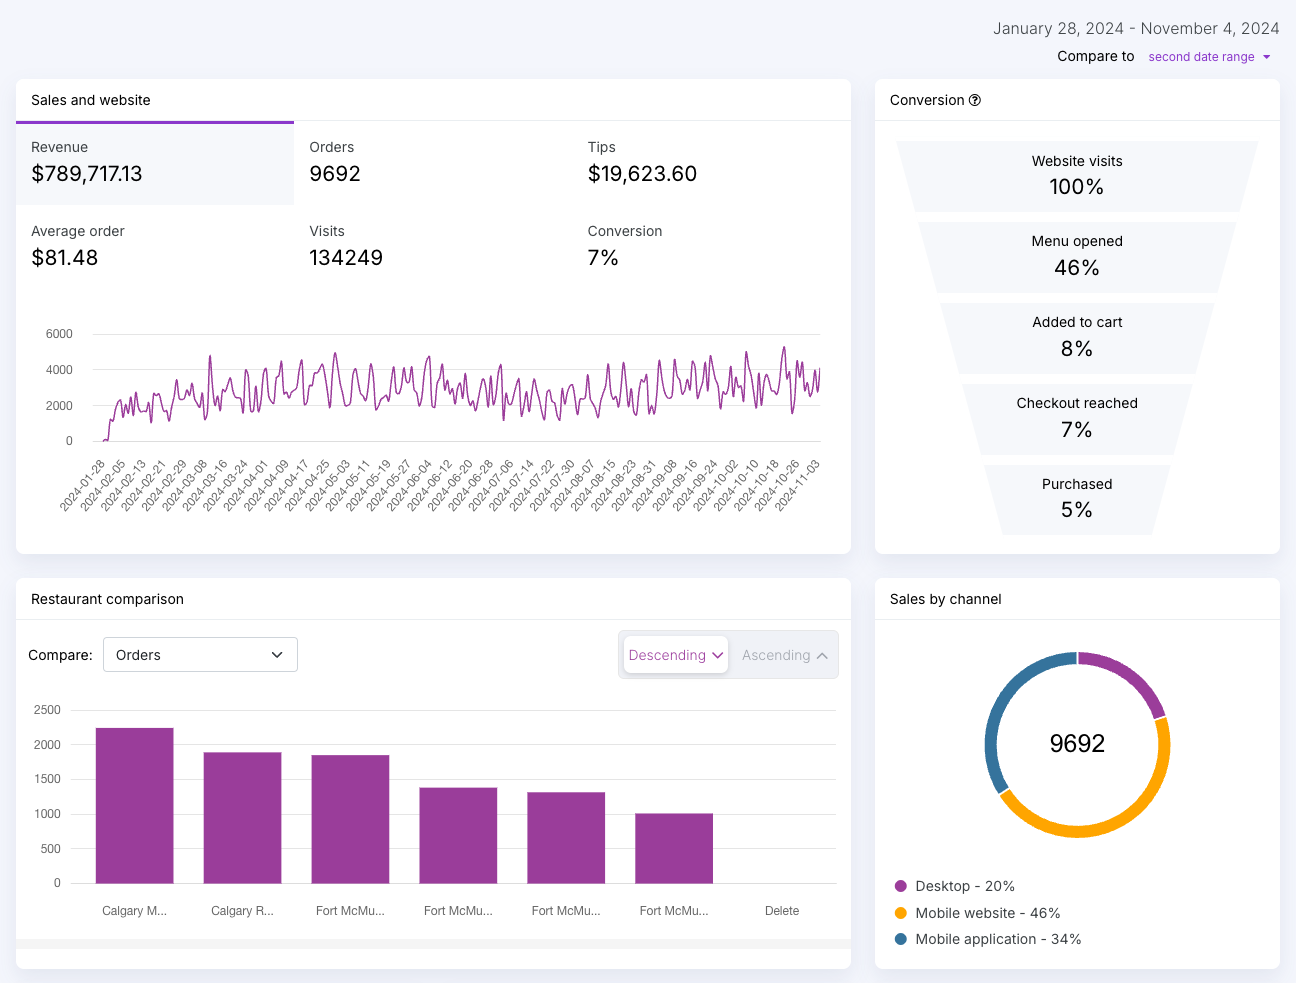Image resolution: width=1296 pixels, height=983 pixels.
Task: Toggle sort order to Descending
Action: click(x=675, y=655)
